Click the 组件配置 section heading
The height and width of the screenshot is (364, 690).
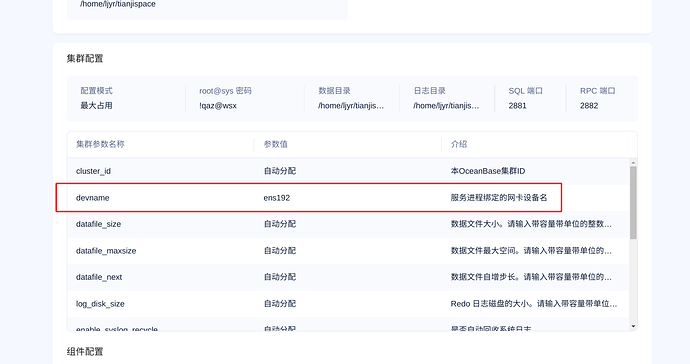coord(85,352)
